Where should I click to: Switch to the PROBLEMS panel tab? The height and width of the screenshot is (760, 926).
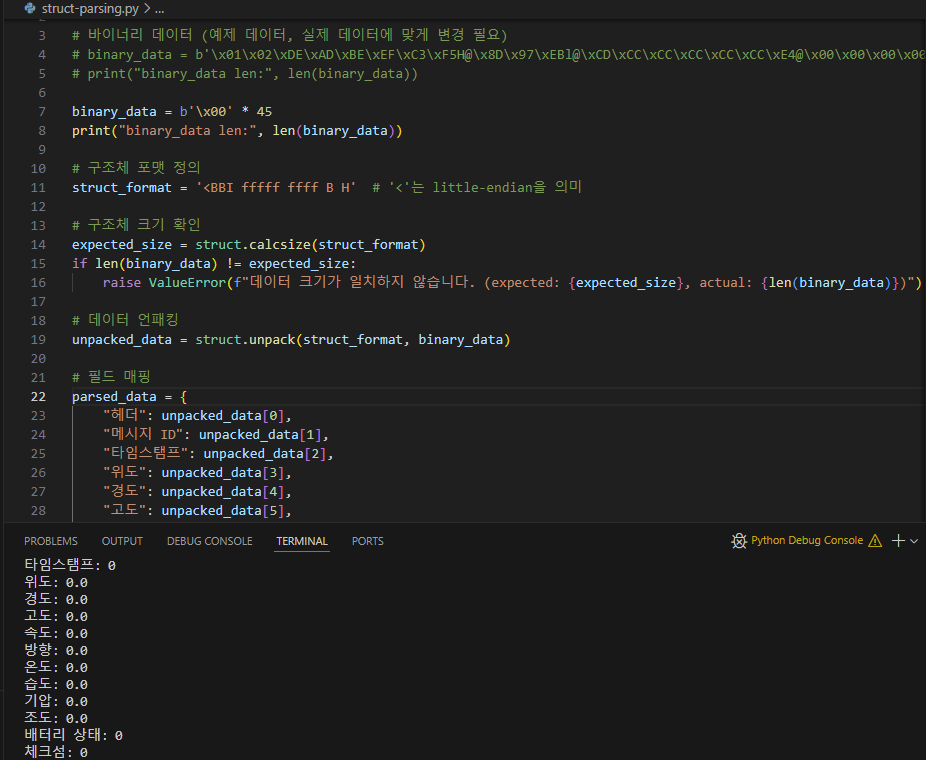51,541
